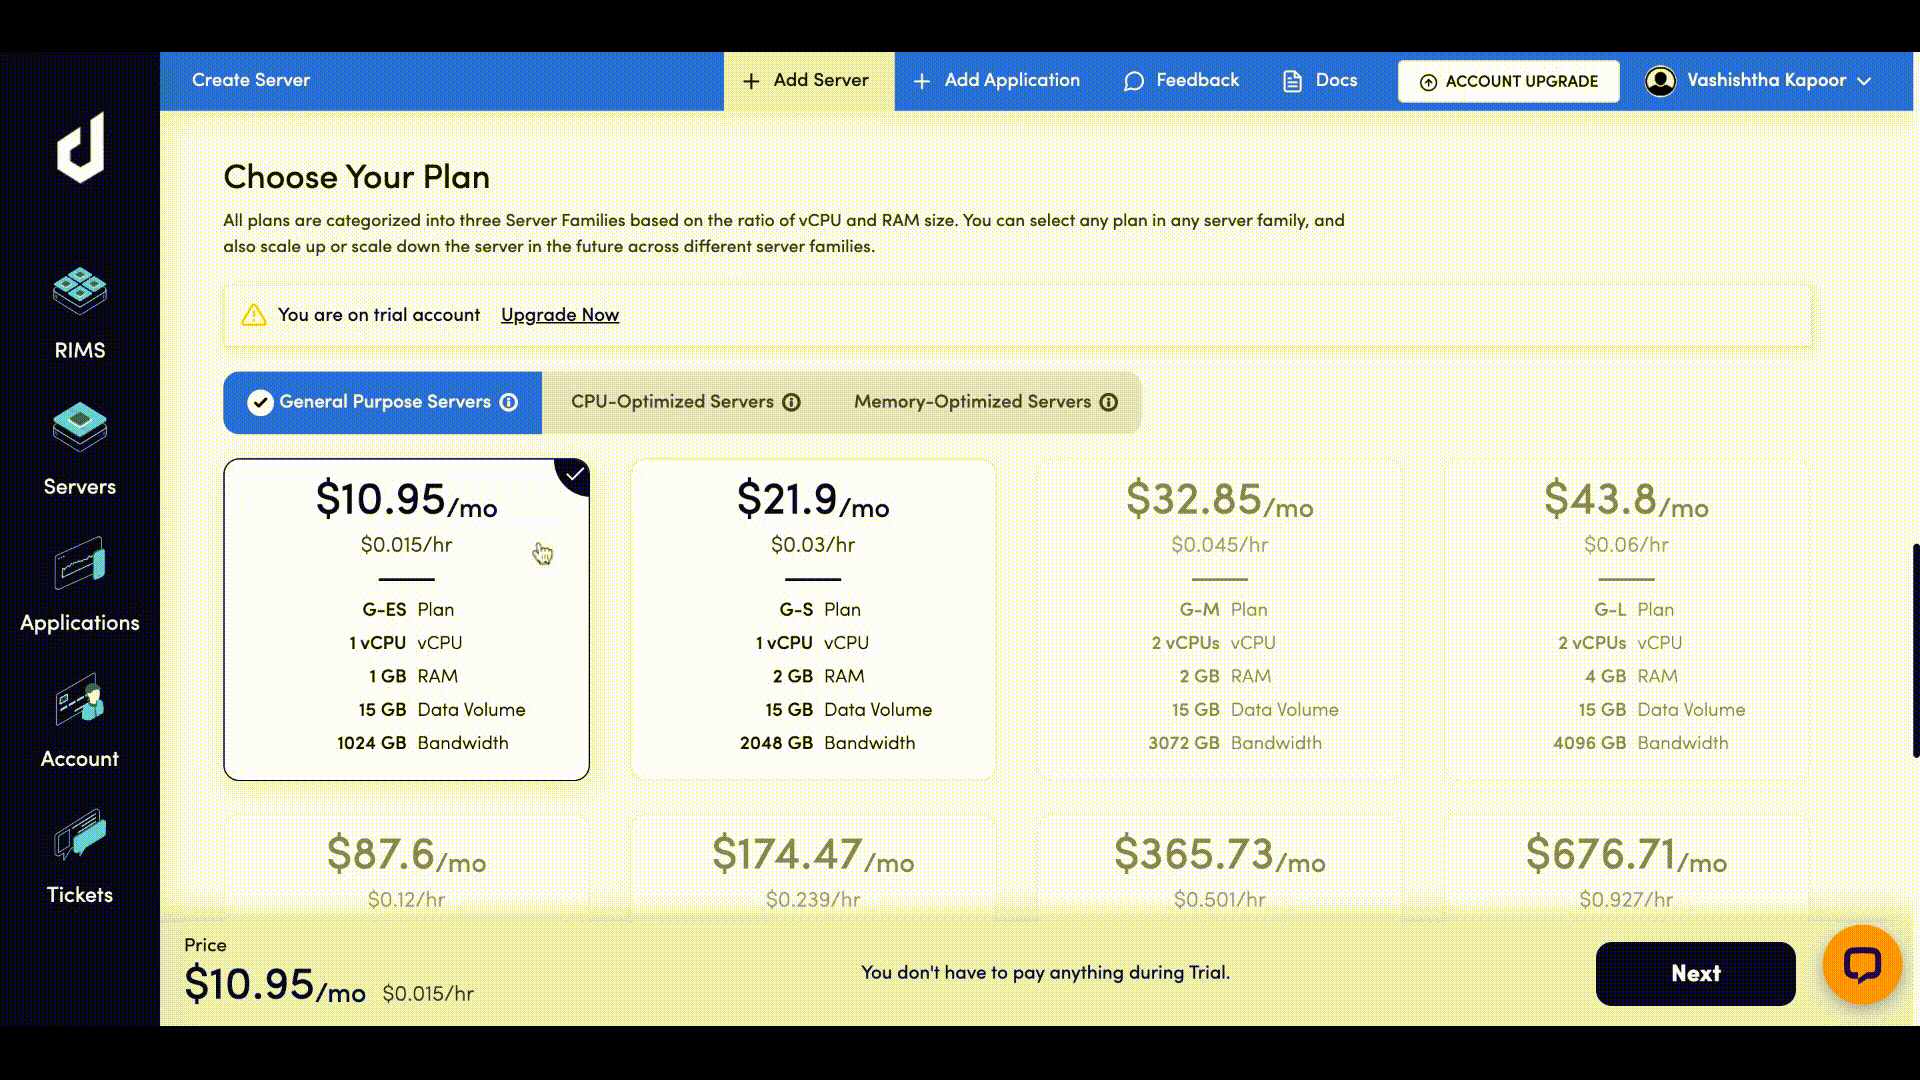Image resolution: width=1920 pixels, height=1080 pixels.
Task: Open the info icon for General Purpose Servers
Action: [509, 402]
